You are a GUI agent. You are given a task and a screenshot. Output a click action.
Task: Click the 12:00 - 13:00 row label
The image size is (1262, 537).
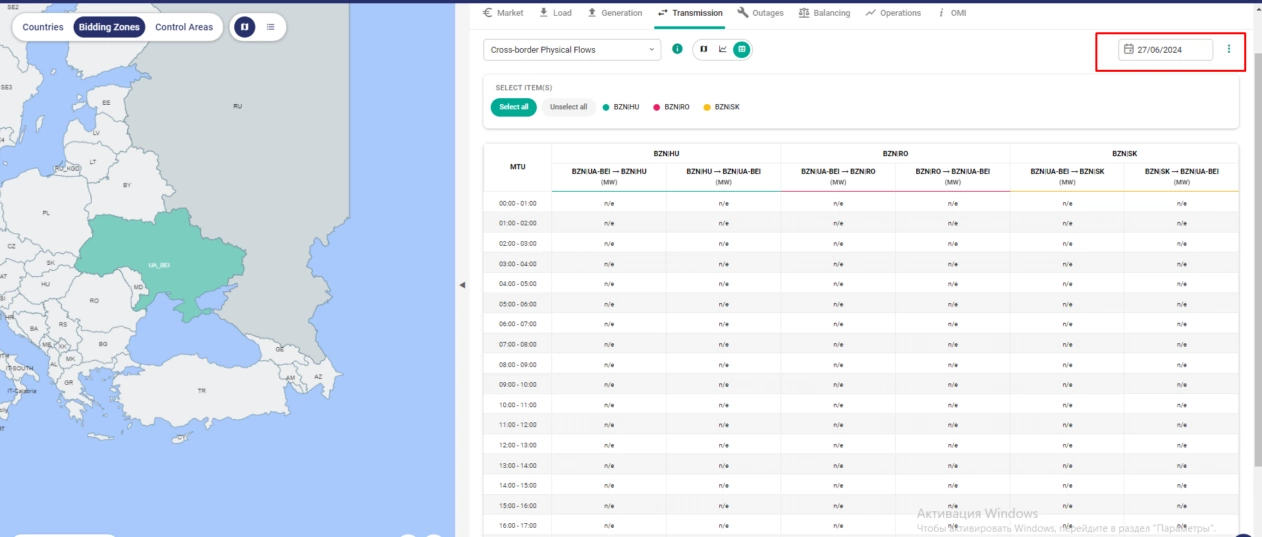(x=517, y=444)
